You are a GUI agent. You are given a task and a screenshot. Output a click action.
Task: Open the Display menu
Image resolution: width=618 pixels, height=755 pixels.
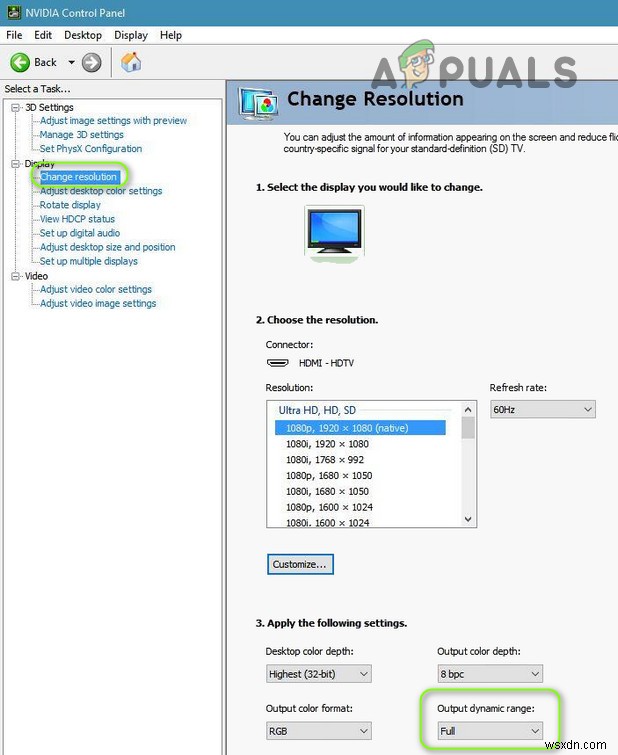(131, 35)
